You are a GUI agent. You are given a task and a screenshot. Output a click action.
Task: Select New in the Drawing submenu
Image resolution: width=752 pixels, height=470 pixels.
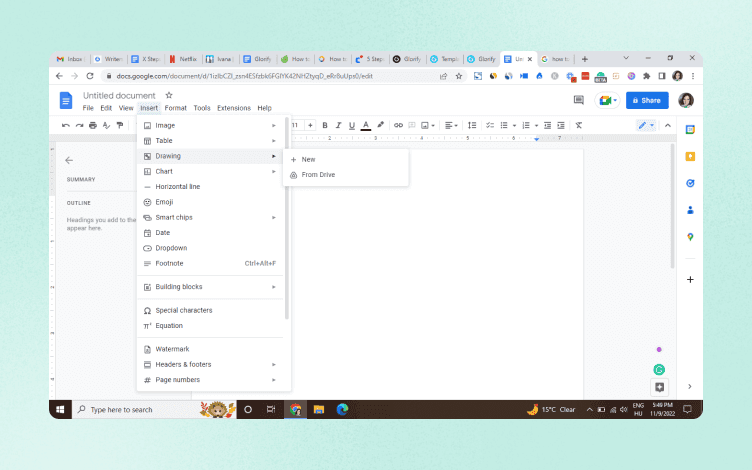coord(347,160)
